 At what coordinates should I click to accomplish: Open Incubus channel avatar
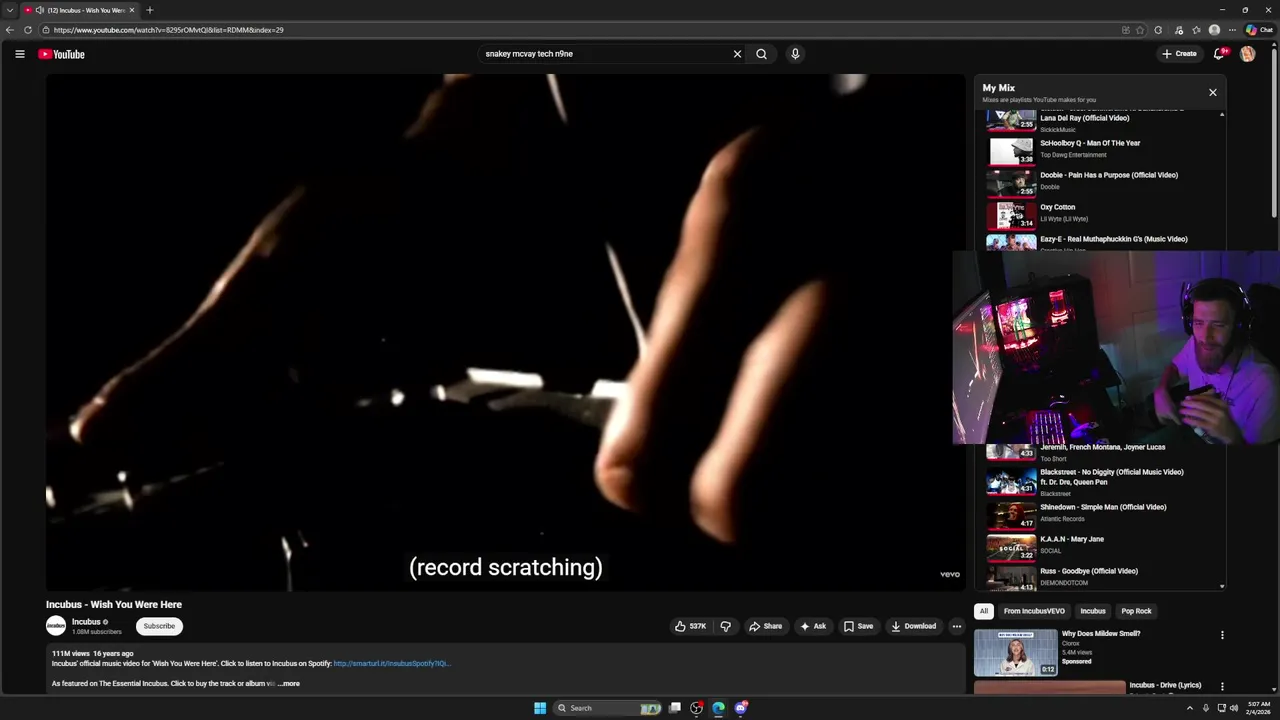coord(56,626)
